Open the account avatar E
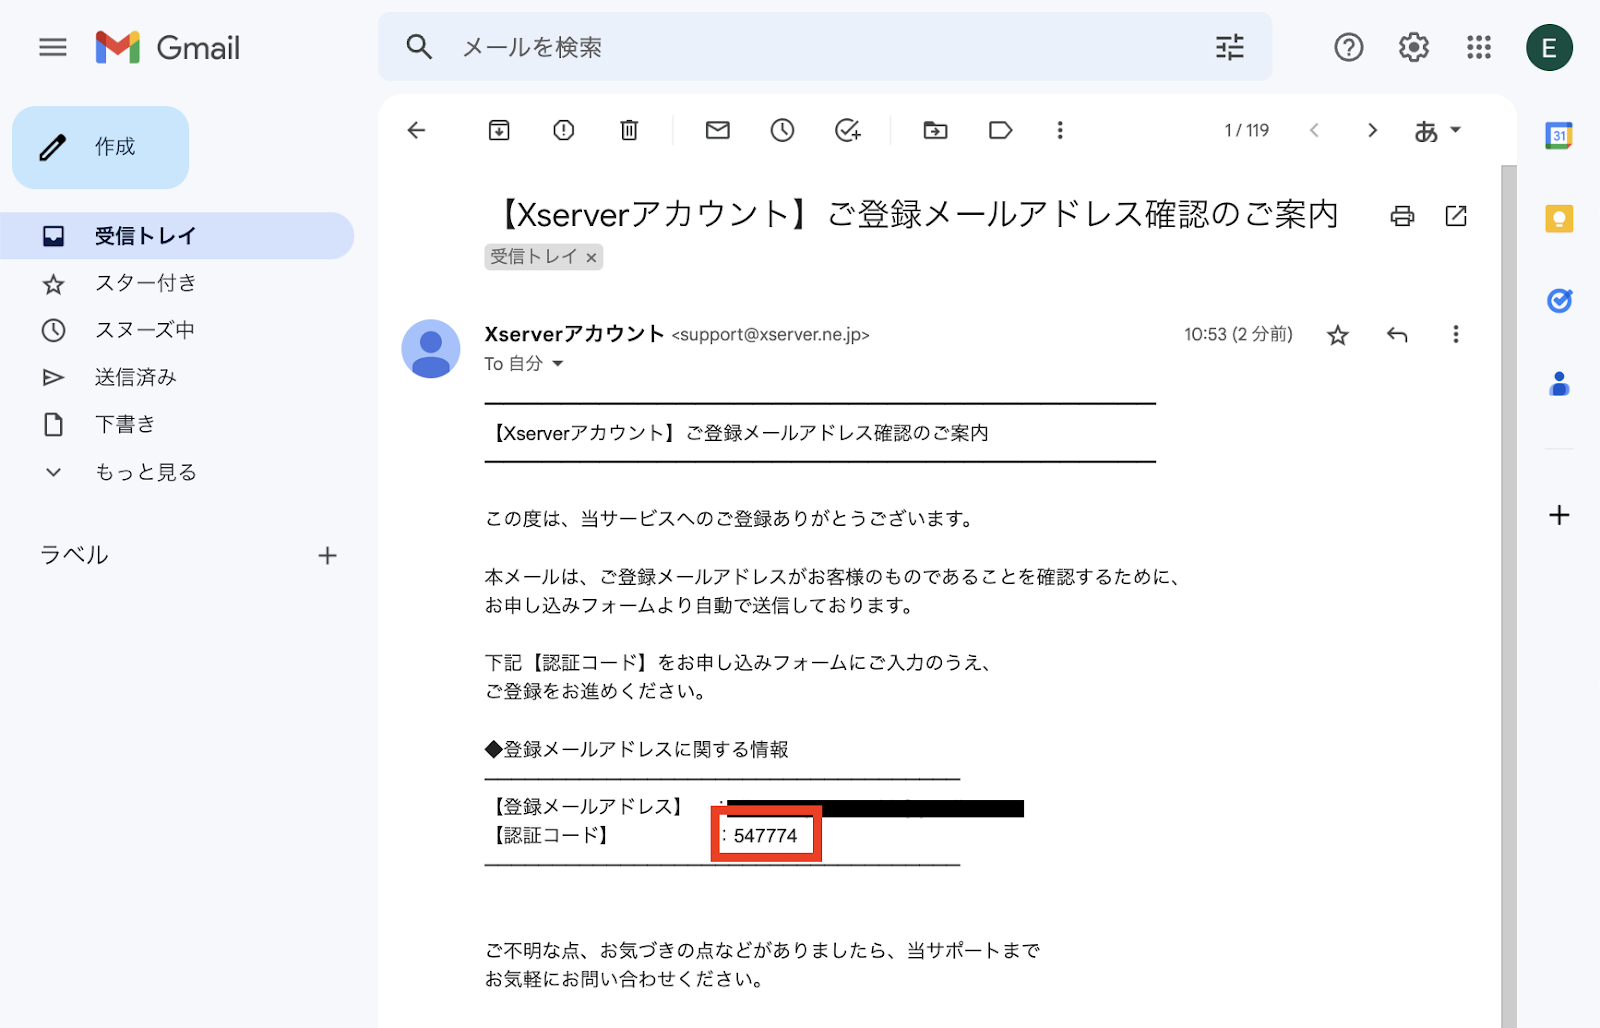Image resolution: width=1600 pixels, height=1028 pixels. [1549, 47]
